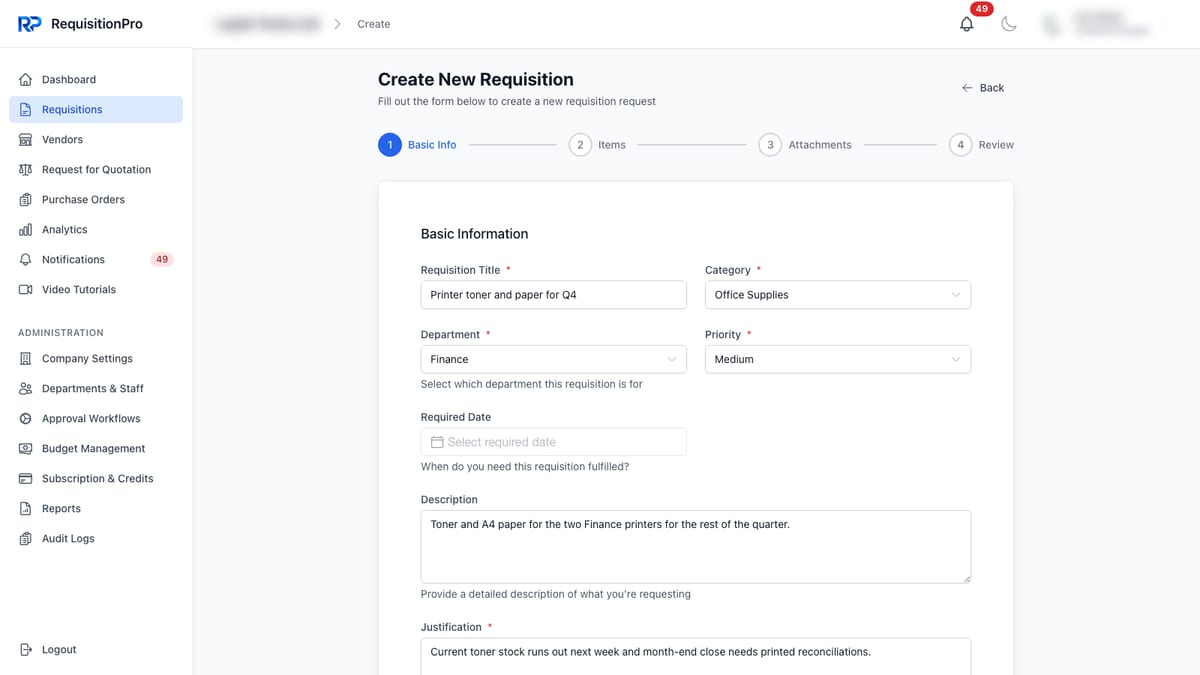The height and width of the screenshot is (675, 1200).
Task: Go to step 3 Attachments
Action: click(x=805, y=145)
